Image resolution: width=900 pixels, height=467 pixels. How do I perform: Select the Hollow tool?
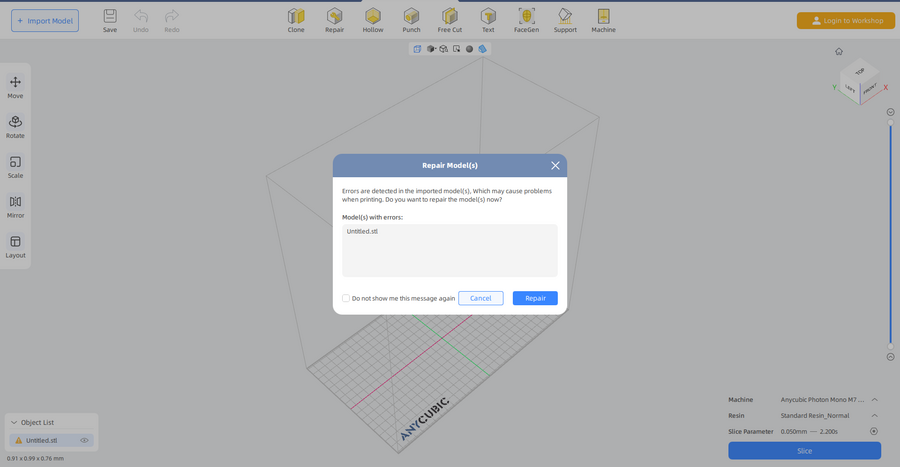[x=373, y=21]
